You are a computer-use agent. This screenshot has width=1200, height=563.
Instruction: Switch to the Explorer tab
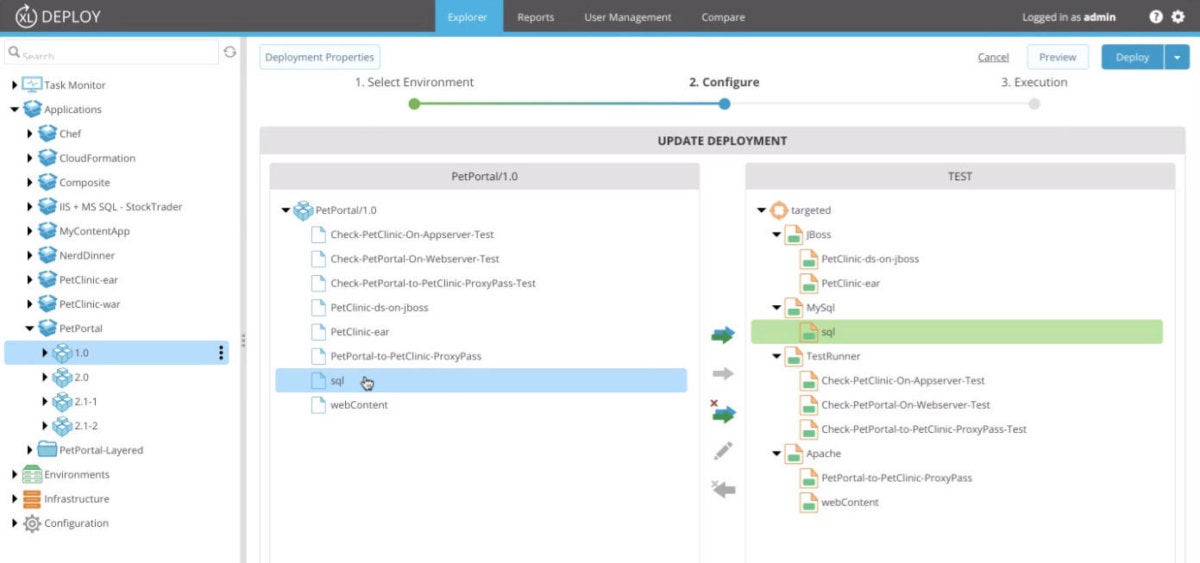(x=468, y=17)
